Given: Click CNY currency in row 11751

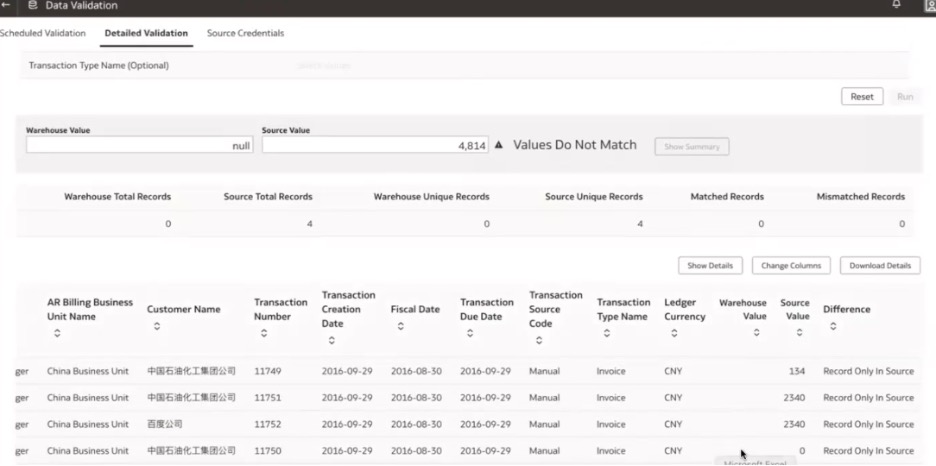Looking at the screenshot, I should [x=673, y=397].
